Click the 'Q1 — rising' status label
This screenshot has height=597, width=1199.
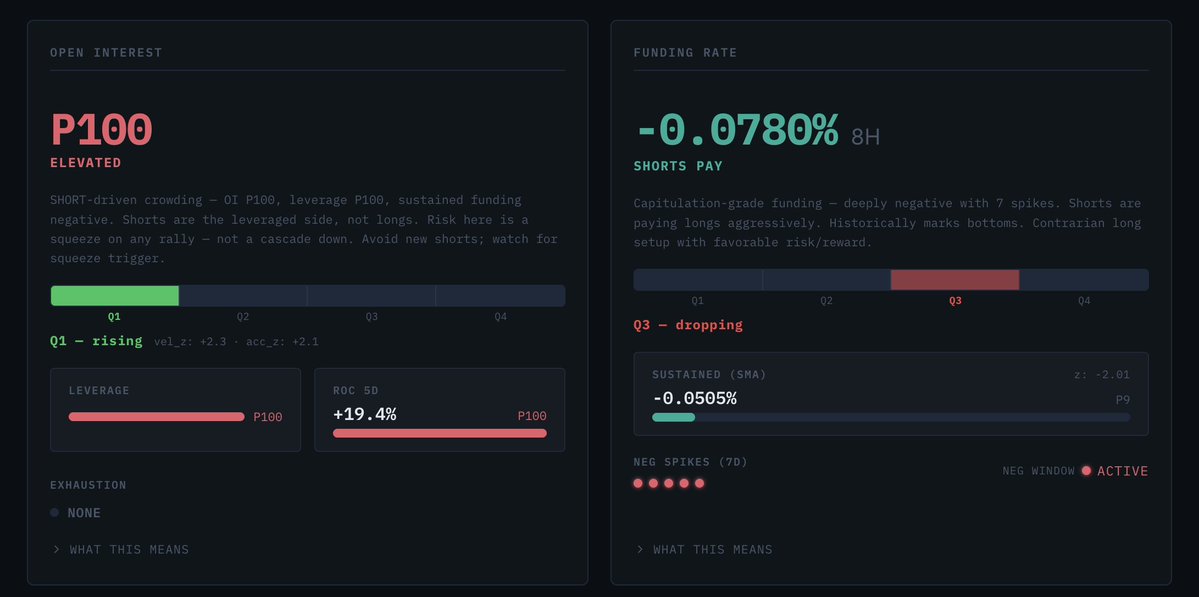click(95, 341)
